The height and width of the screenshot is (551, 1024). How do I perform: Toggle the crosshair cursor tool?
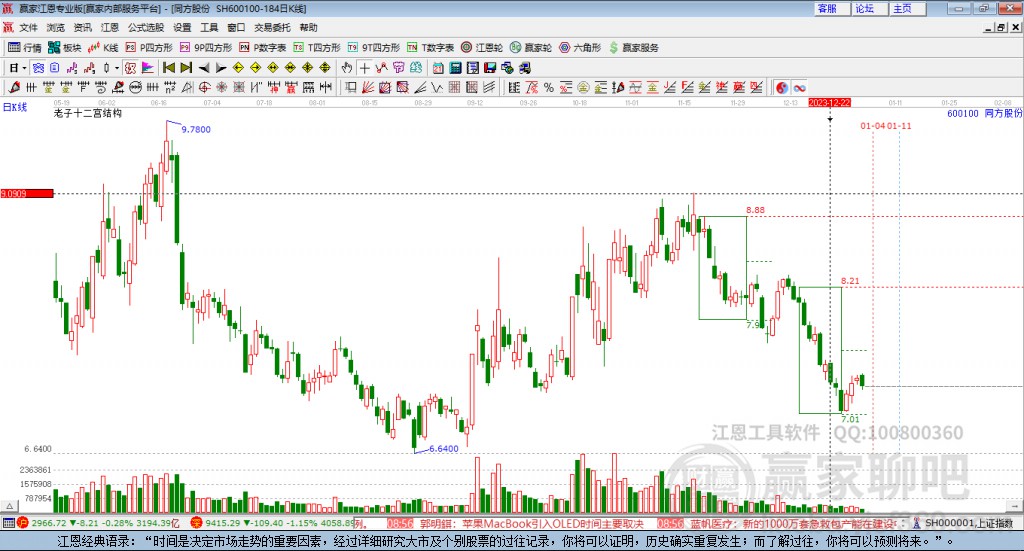[364, 68]
